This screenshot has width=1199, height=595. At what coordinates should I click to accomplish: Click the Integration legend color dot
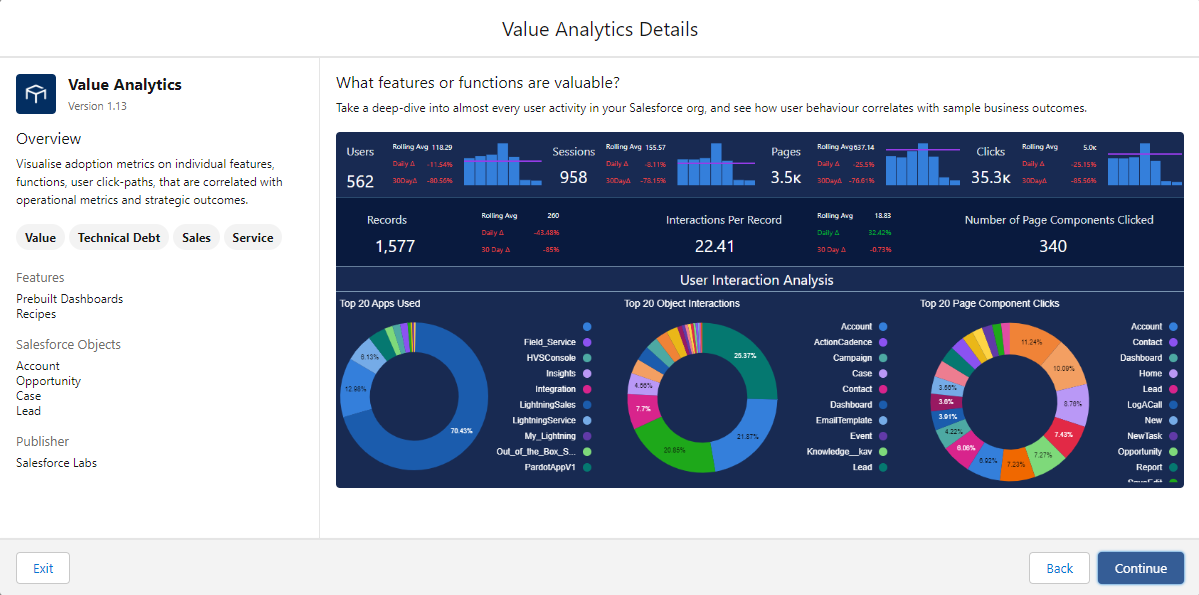(587, 389)
